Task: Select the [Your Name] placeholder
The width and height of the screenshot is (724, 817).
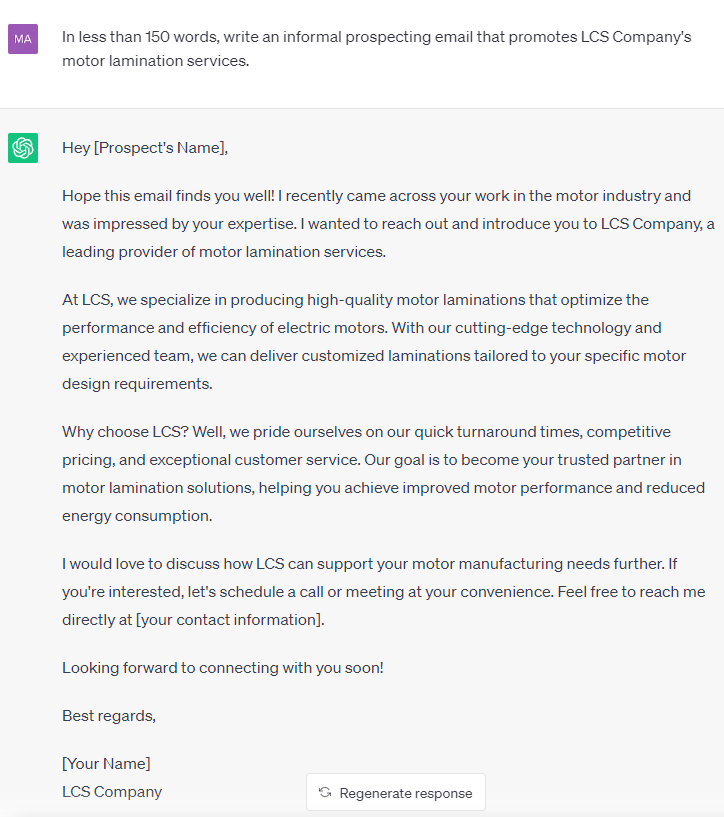Action: [x=106, y=763]
